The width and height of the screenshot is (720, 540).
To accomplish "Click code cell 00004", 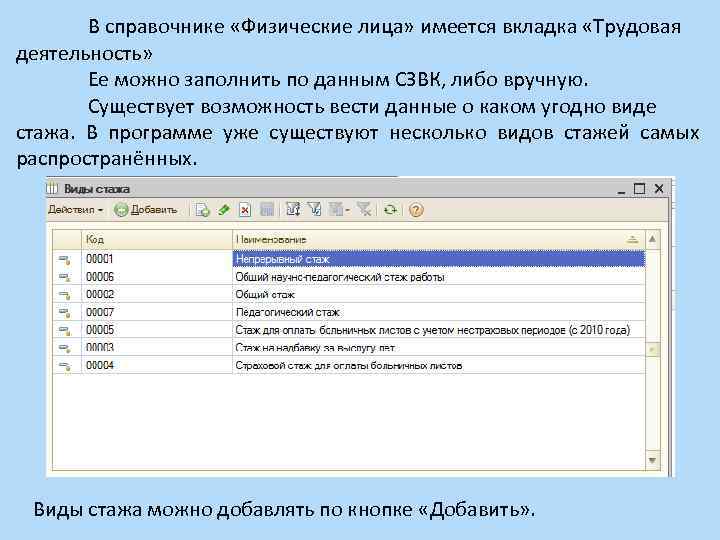I will (157, 365).
